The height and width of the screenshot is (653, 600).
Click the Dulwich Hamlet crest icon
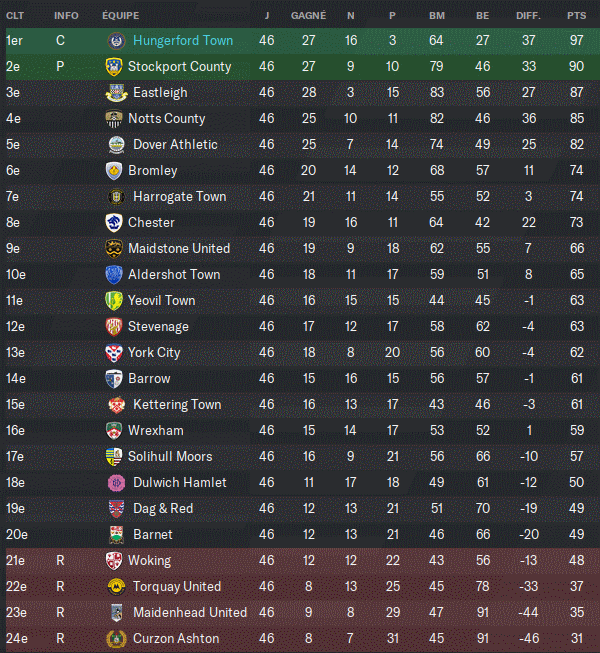[116, 483]
